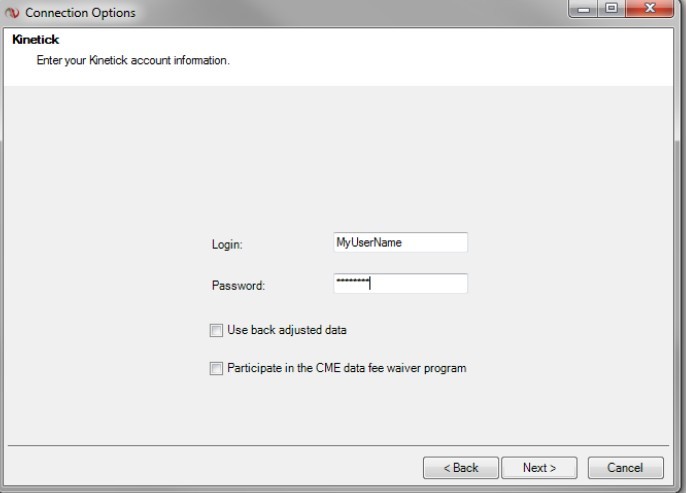686x493 pixels.
Task: Click the Kinetick heading text
Action: (x=35, y=40)
